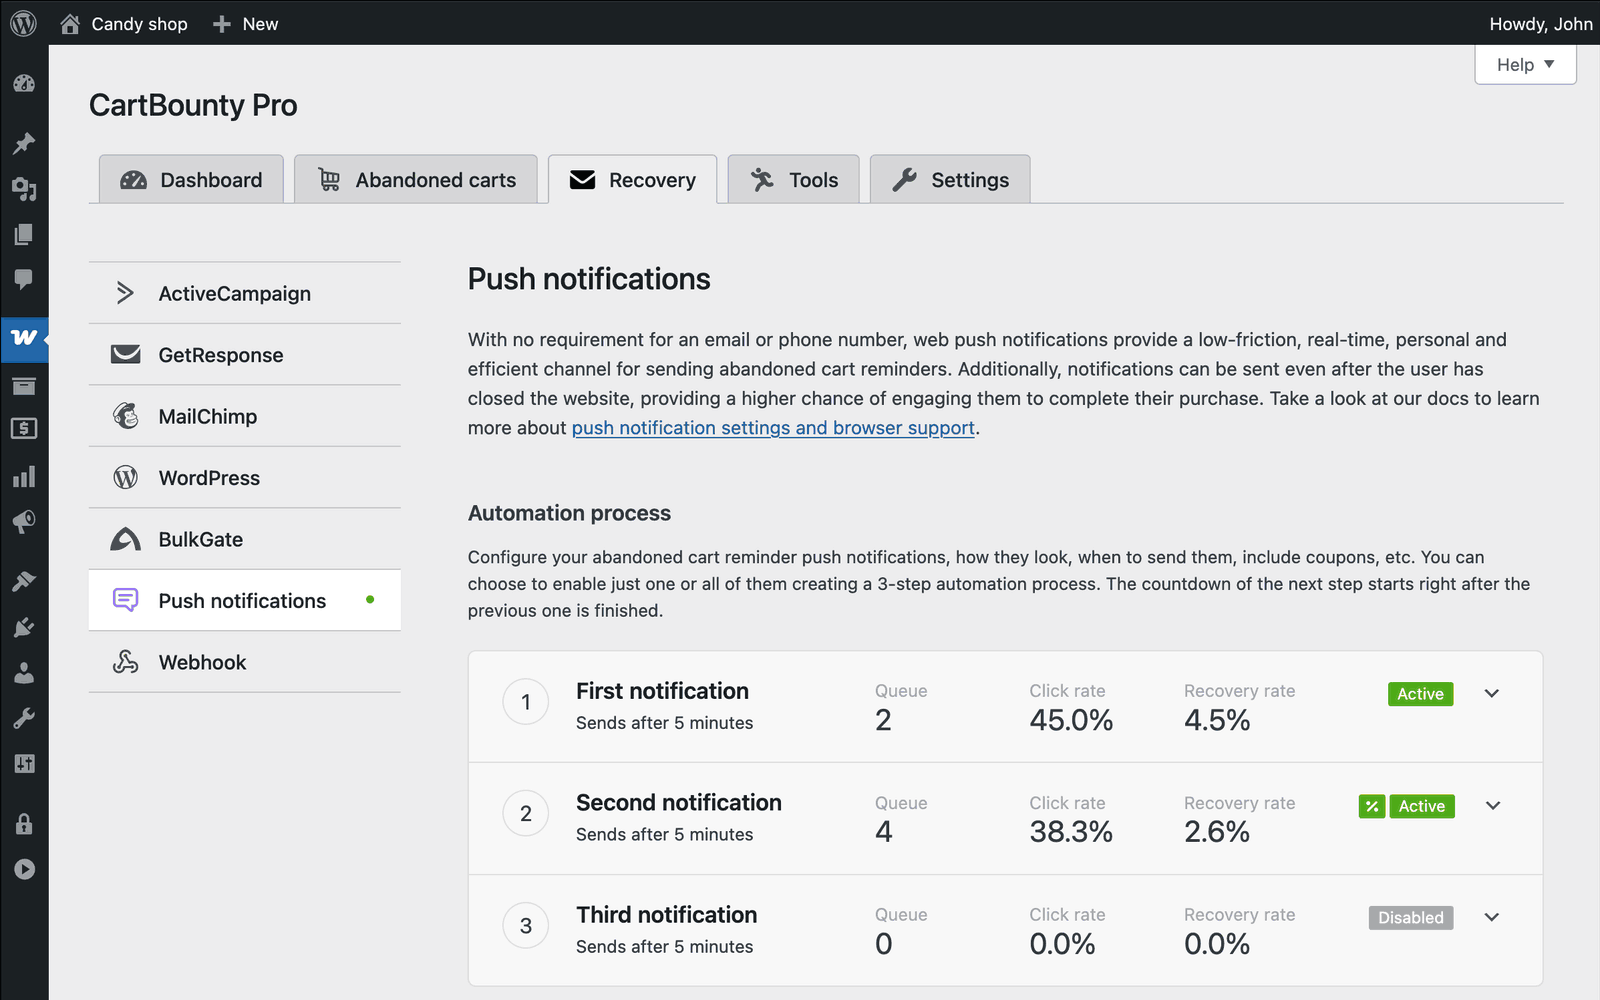Open Posts pushpin icon in sidebar

point(24,143)
